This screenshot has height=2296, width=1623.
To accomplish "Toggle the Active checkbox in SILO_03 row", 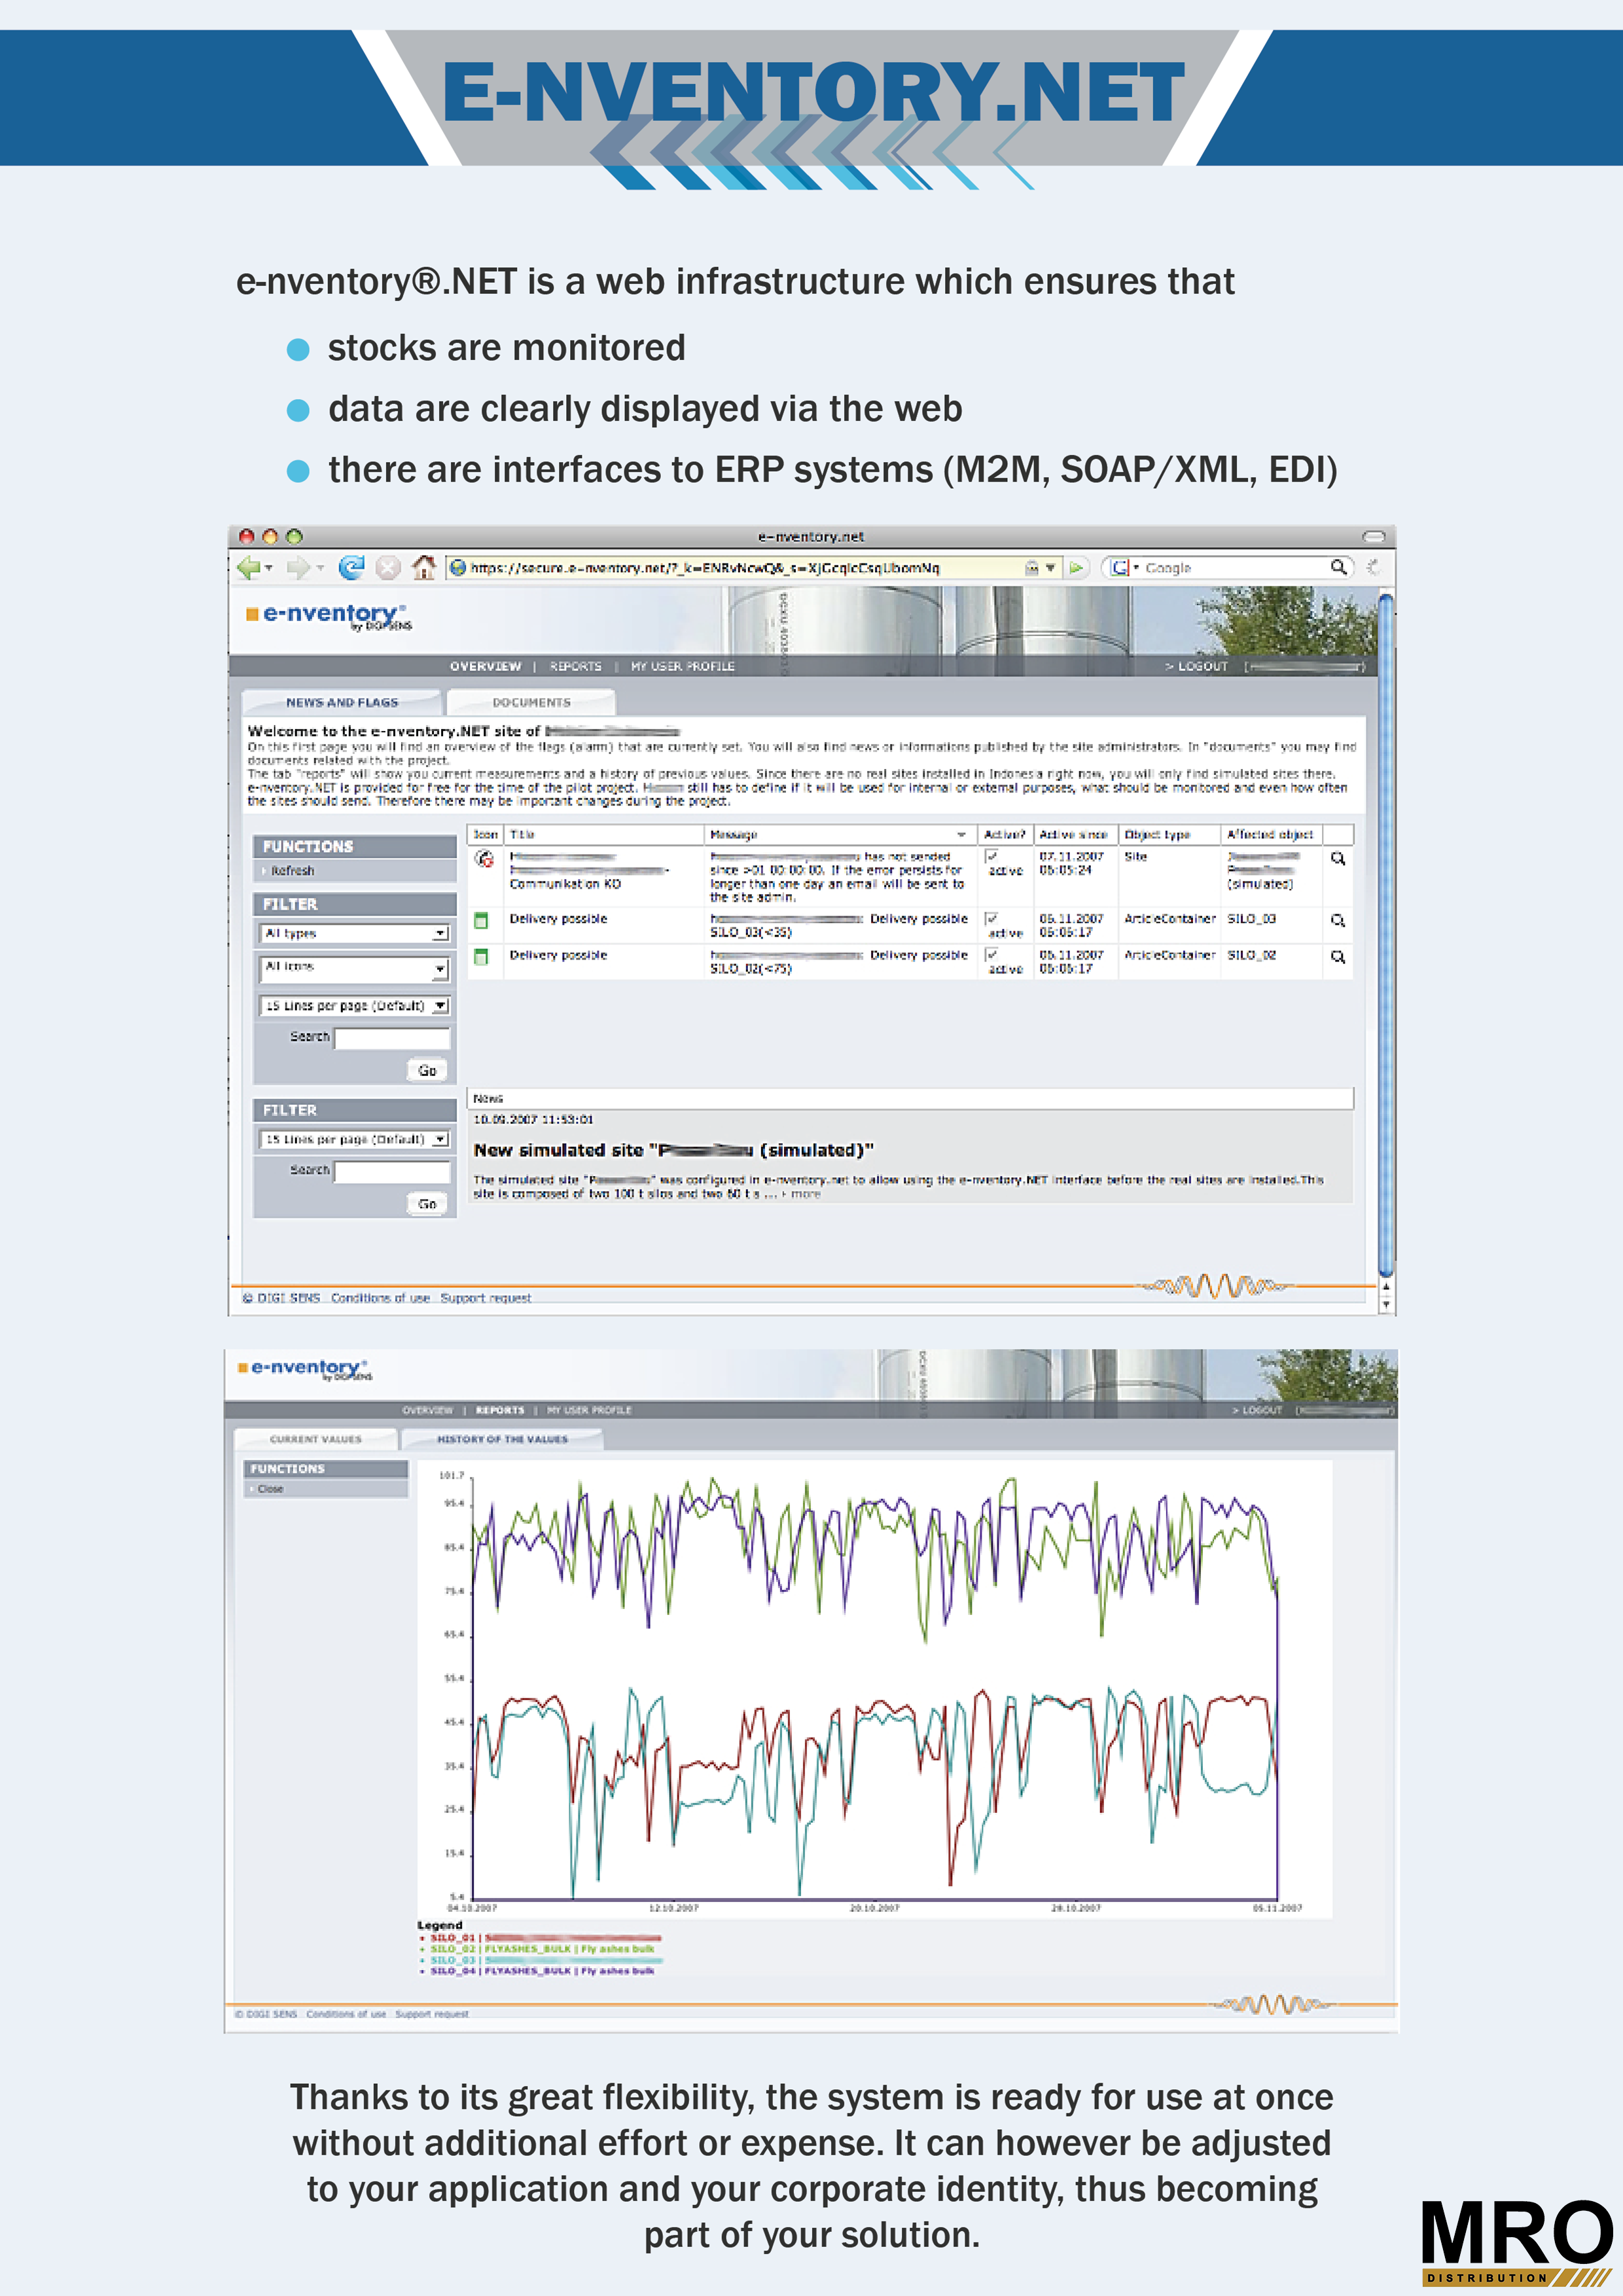I will 991,918.
